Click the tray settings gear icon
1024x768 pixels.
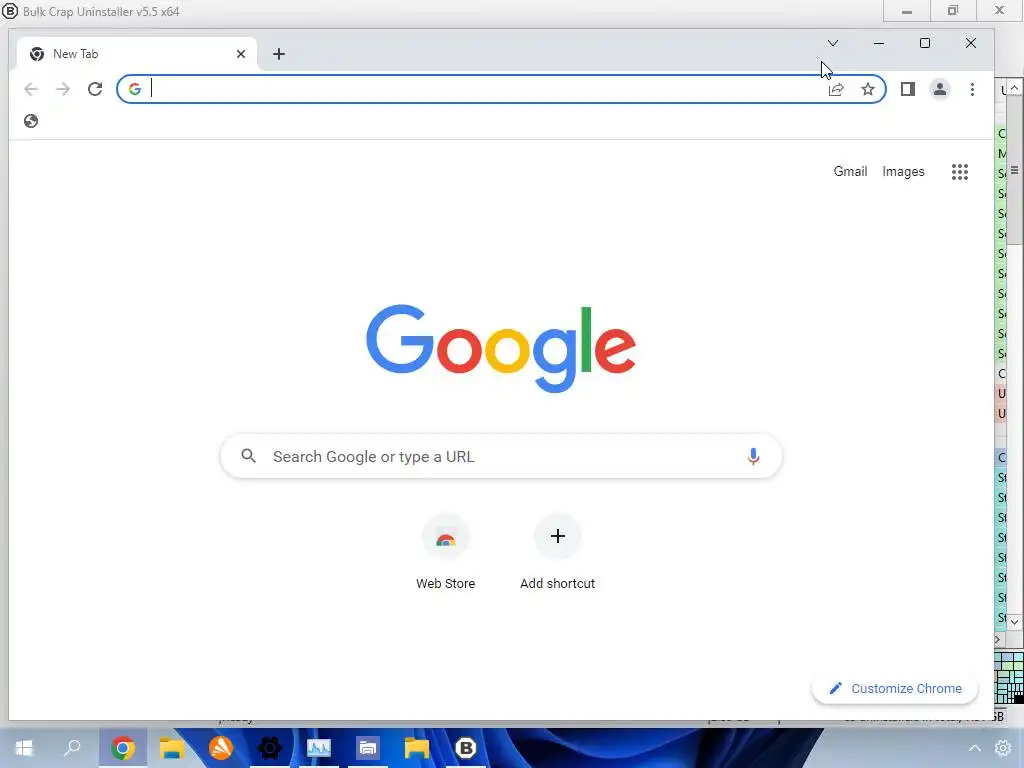[1003, 748]
